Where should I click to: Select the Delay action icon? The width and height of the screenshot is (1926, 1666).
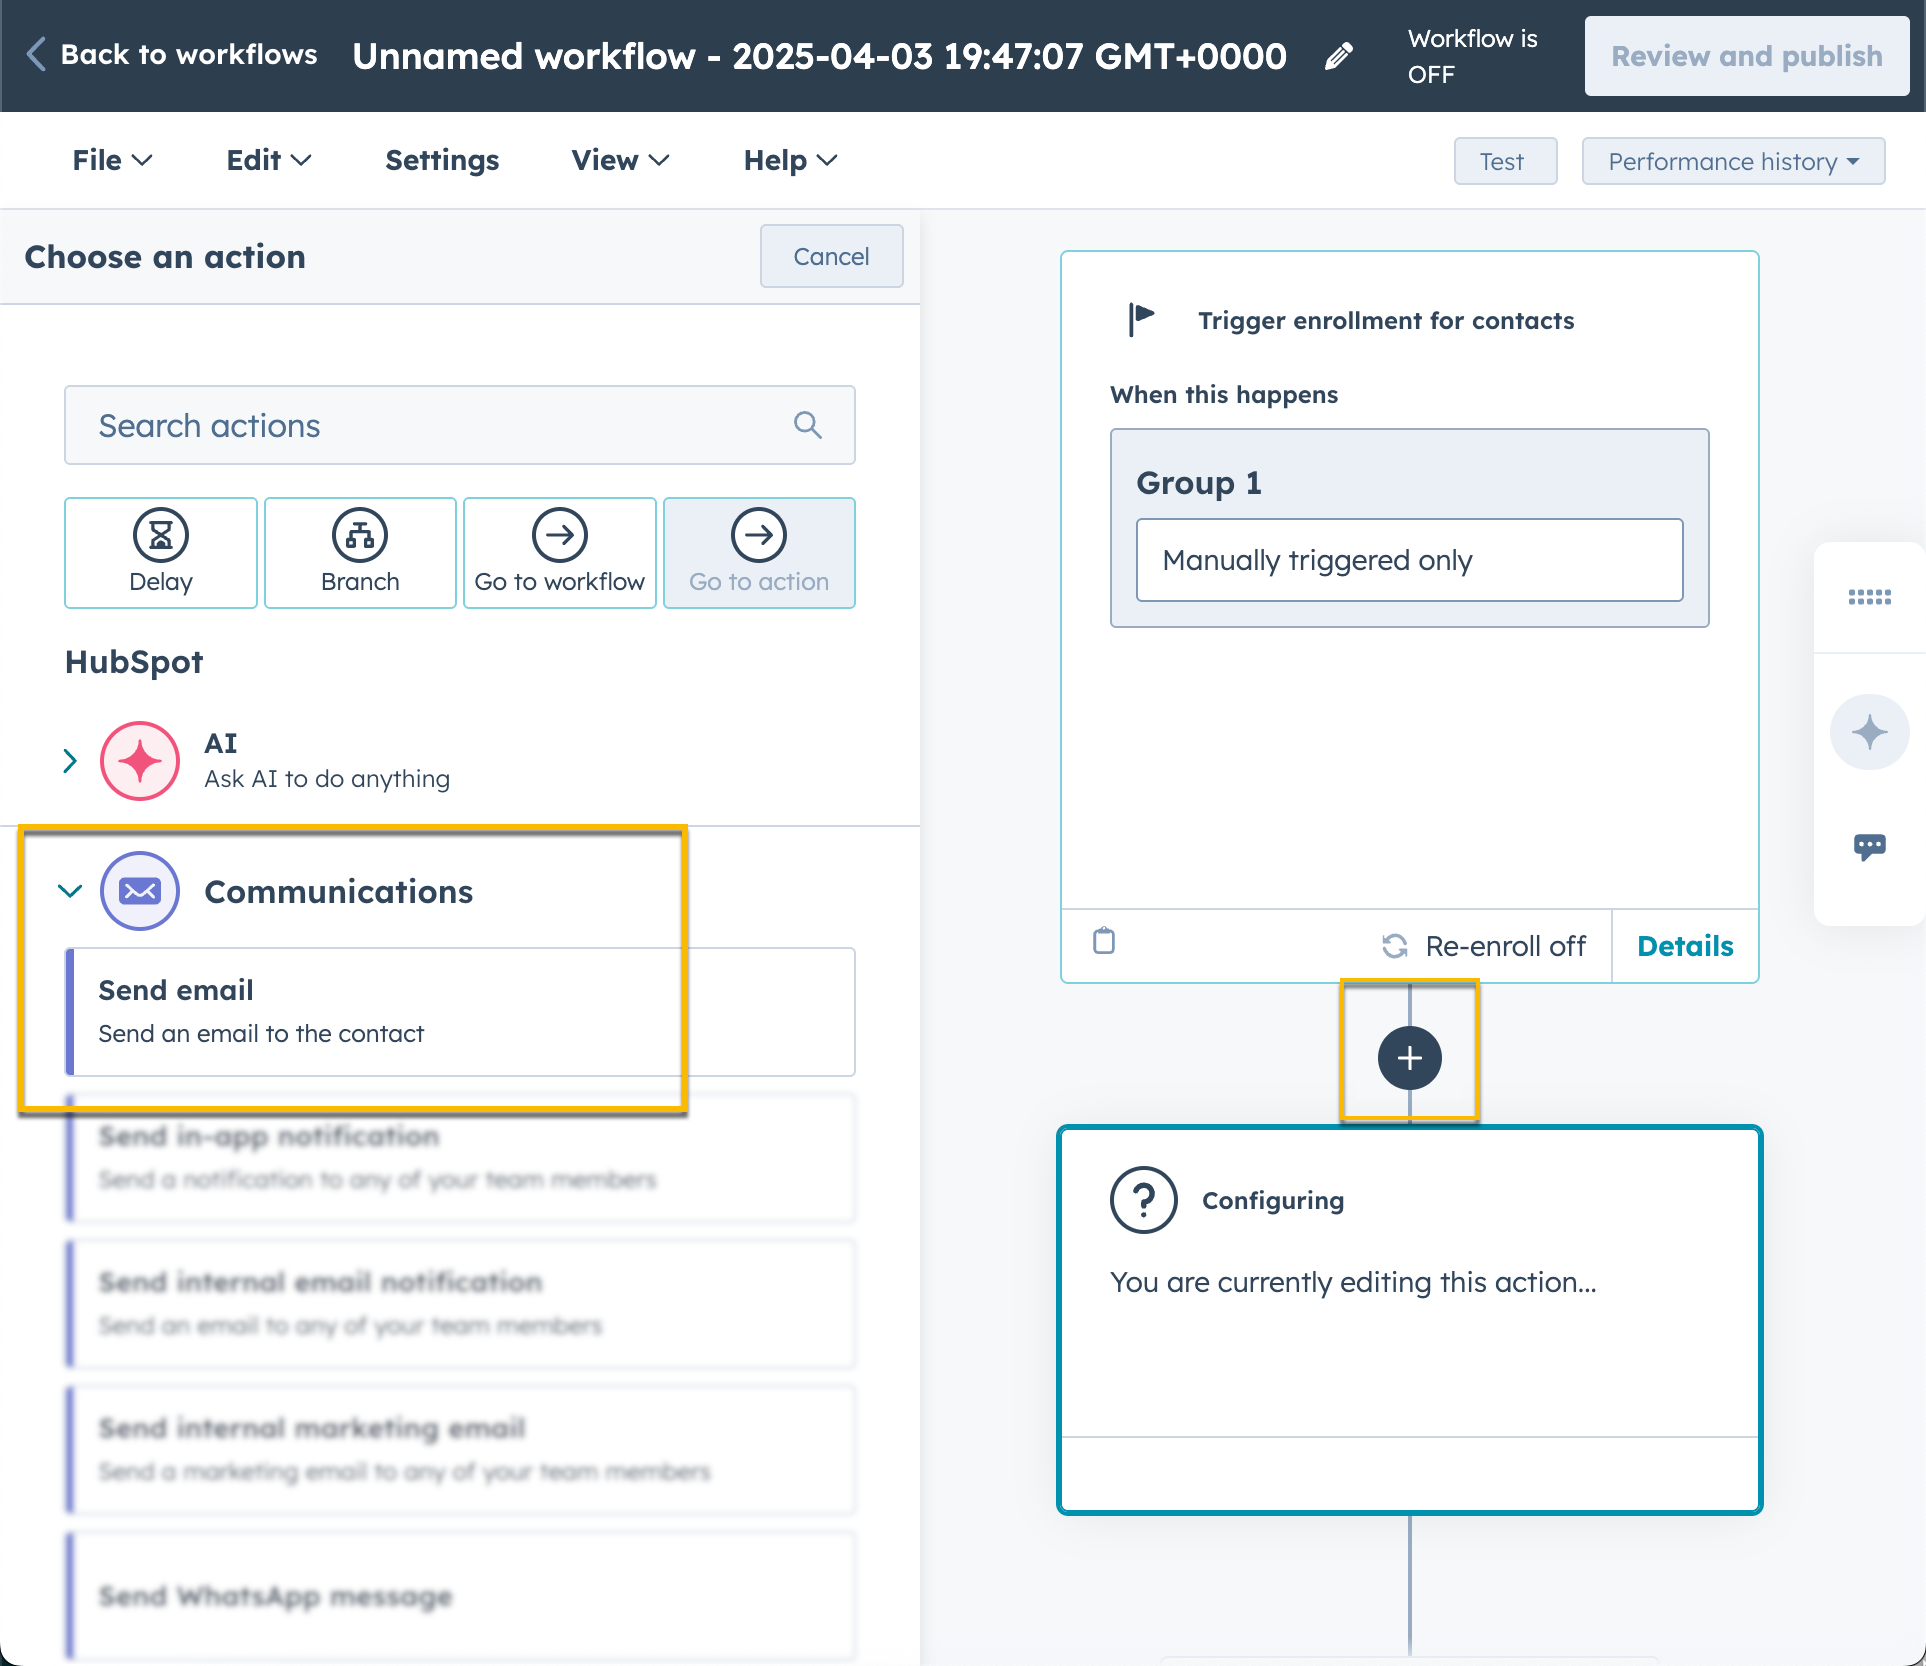point(160,552)
